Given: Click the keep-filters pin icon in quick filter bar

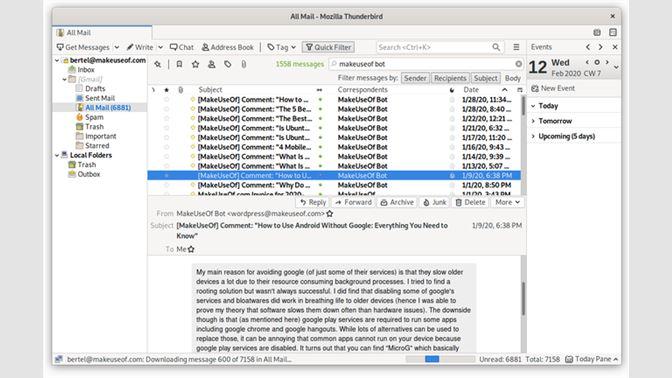Looking at the screenshot, I should [158, 64].
